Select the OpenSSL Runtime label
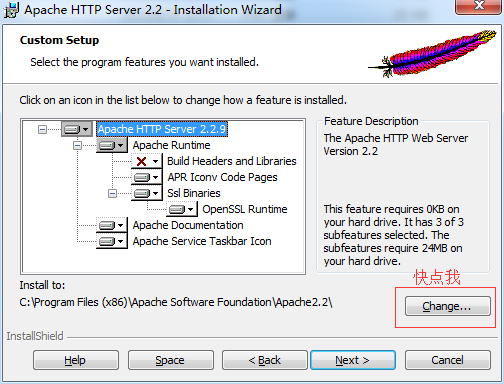This screenshot has height=384, width=504. click(245, 209)
